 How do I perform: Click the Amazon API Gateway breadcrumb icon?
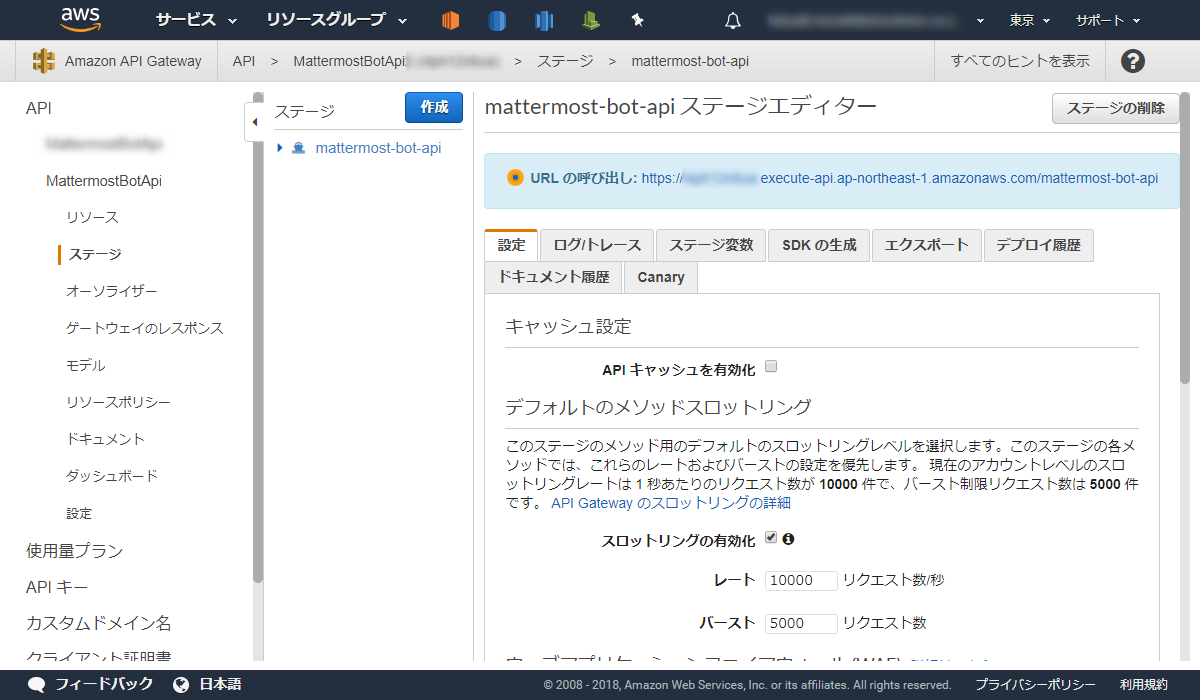42,60
